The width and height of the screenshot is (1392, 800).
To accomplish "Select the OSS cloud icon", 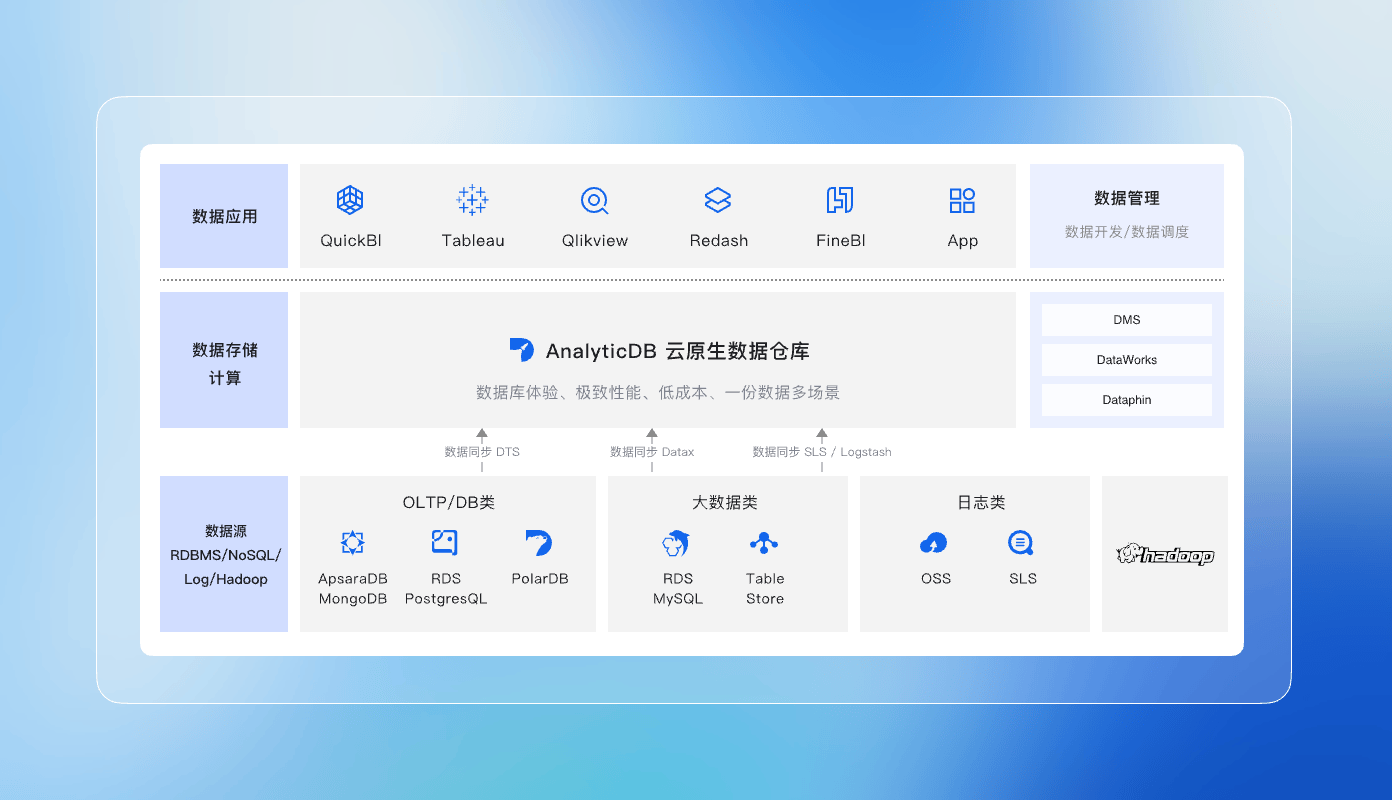I will pos(934,543).
